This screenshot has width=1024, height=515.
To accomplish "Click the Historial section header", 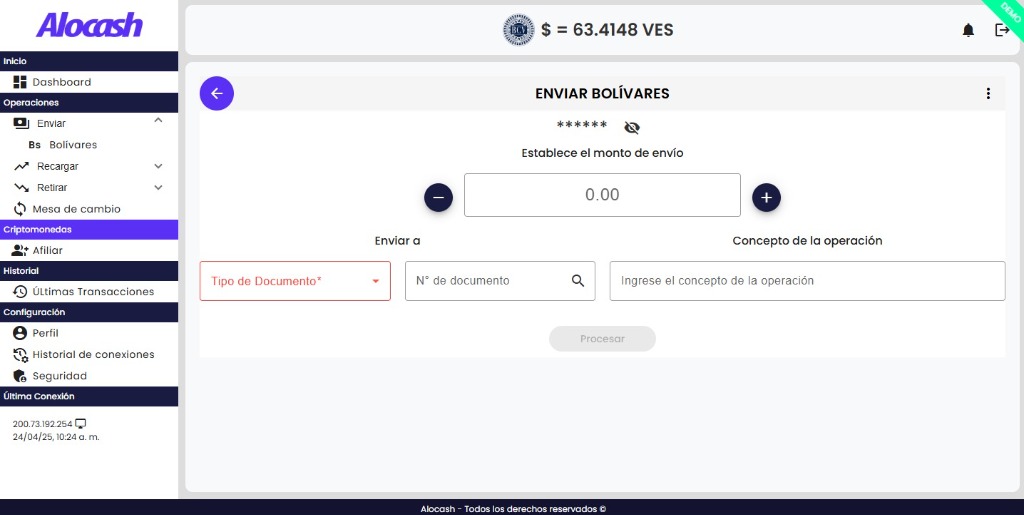I will pyautogui.click(x=89, y=271).
